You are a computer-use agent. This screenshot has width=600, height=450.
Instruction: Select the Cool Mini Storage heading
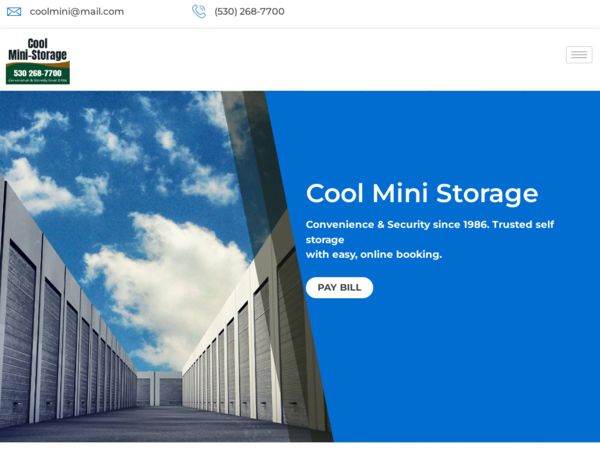coord(422,193)
